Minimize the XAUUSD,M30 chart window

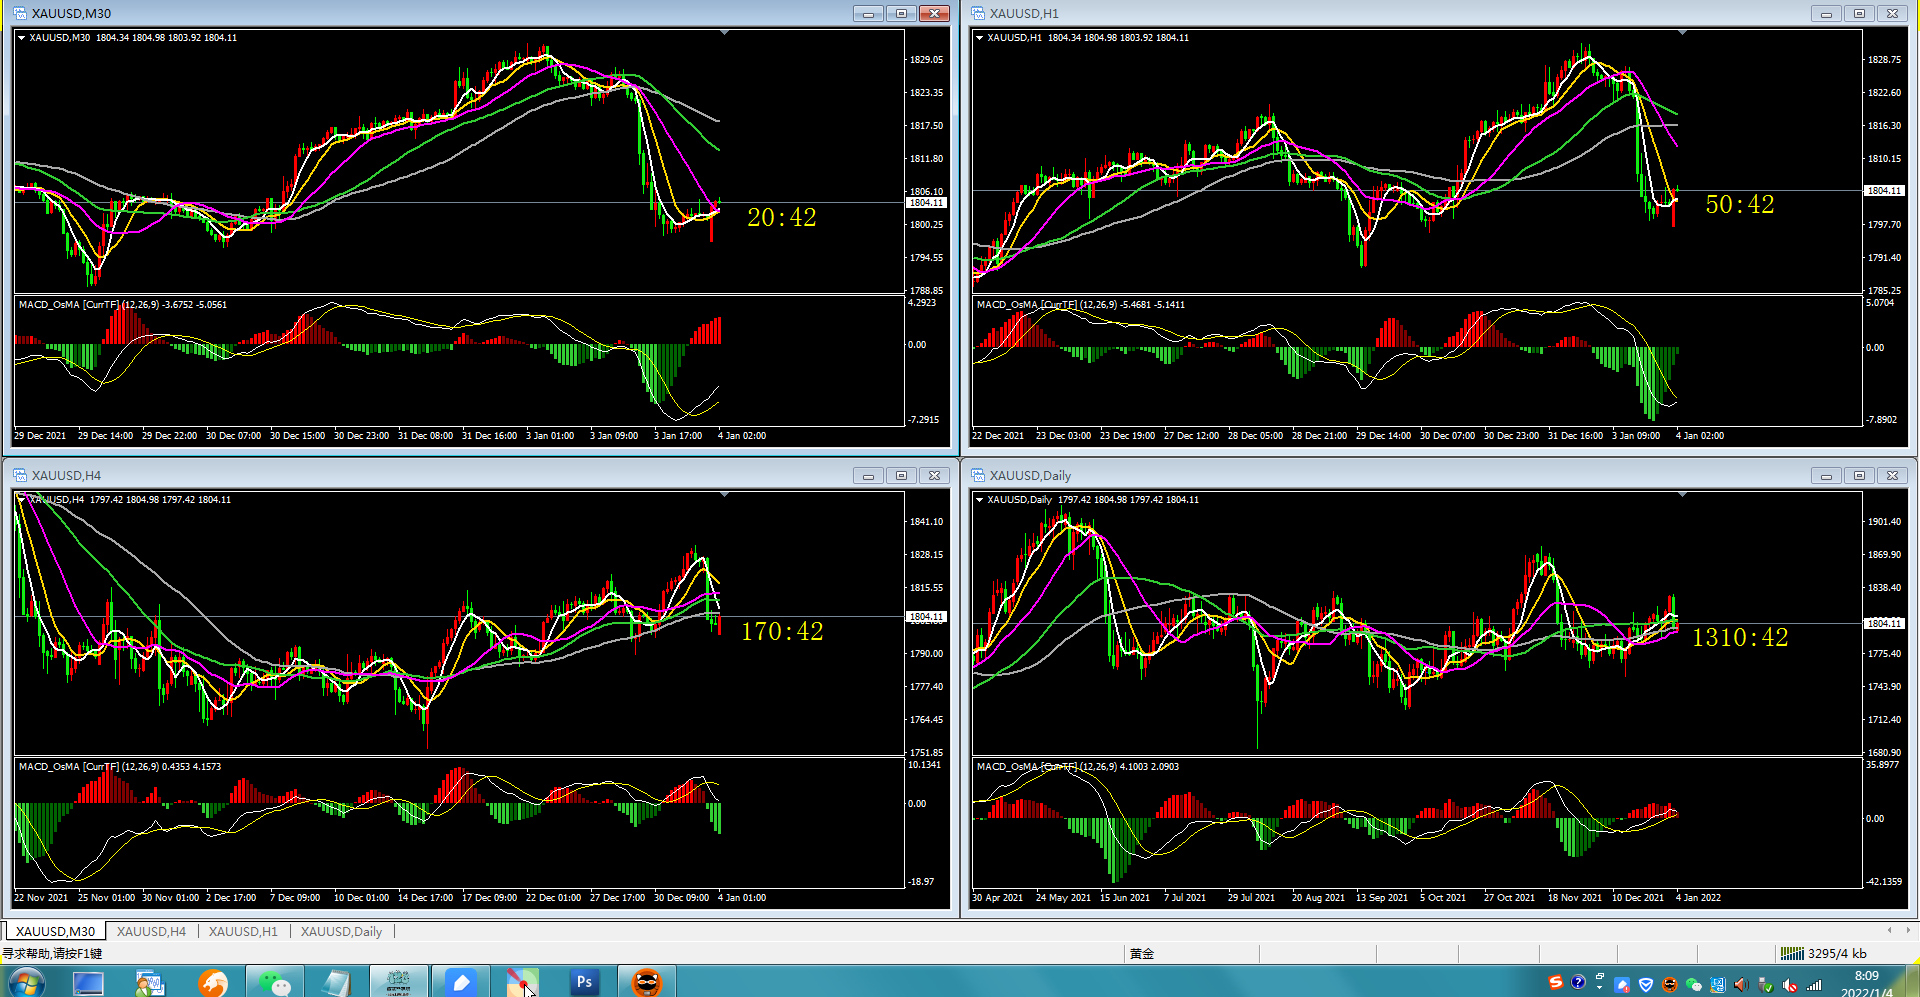tap(868, 13)
